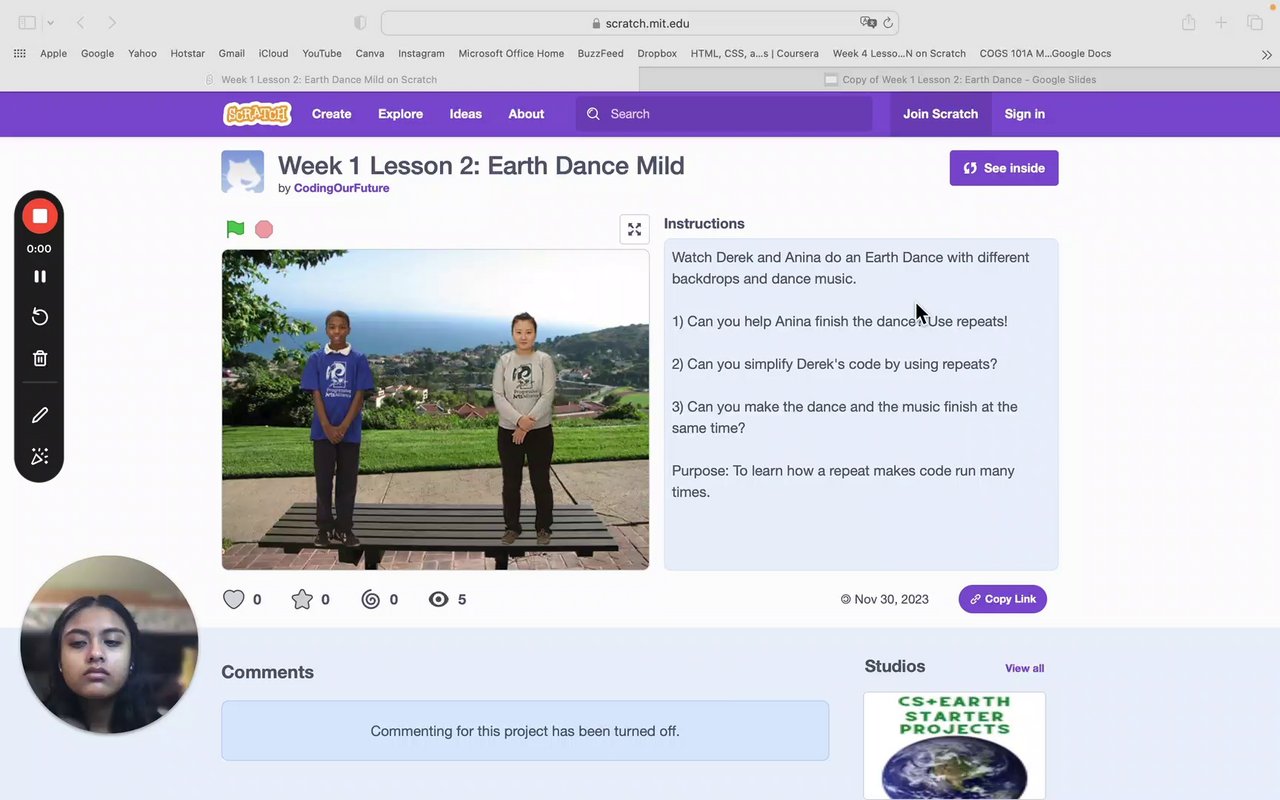This screenshot has height=800, width=1280.
Task: Open the confetti effects tool in recorder
Action: [x=40, y=456]
